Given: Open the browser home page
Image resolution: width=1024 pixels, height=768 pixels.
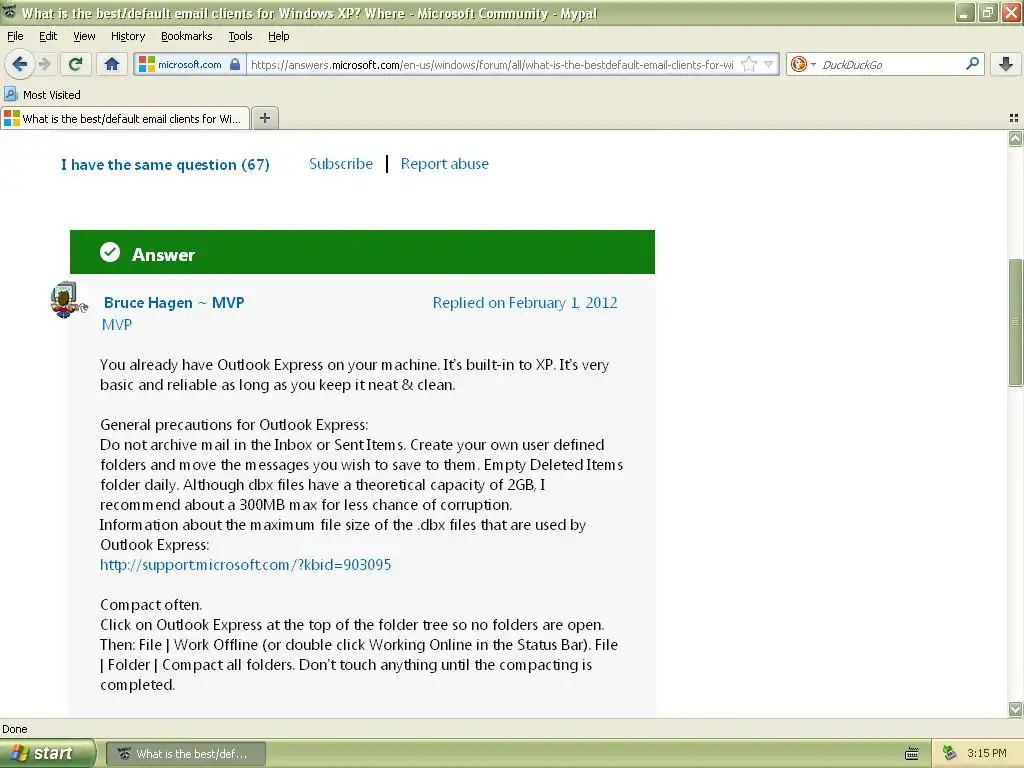Looking at the screenshot, I should point(112,64).
